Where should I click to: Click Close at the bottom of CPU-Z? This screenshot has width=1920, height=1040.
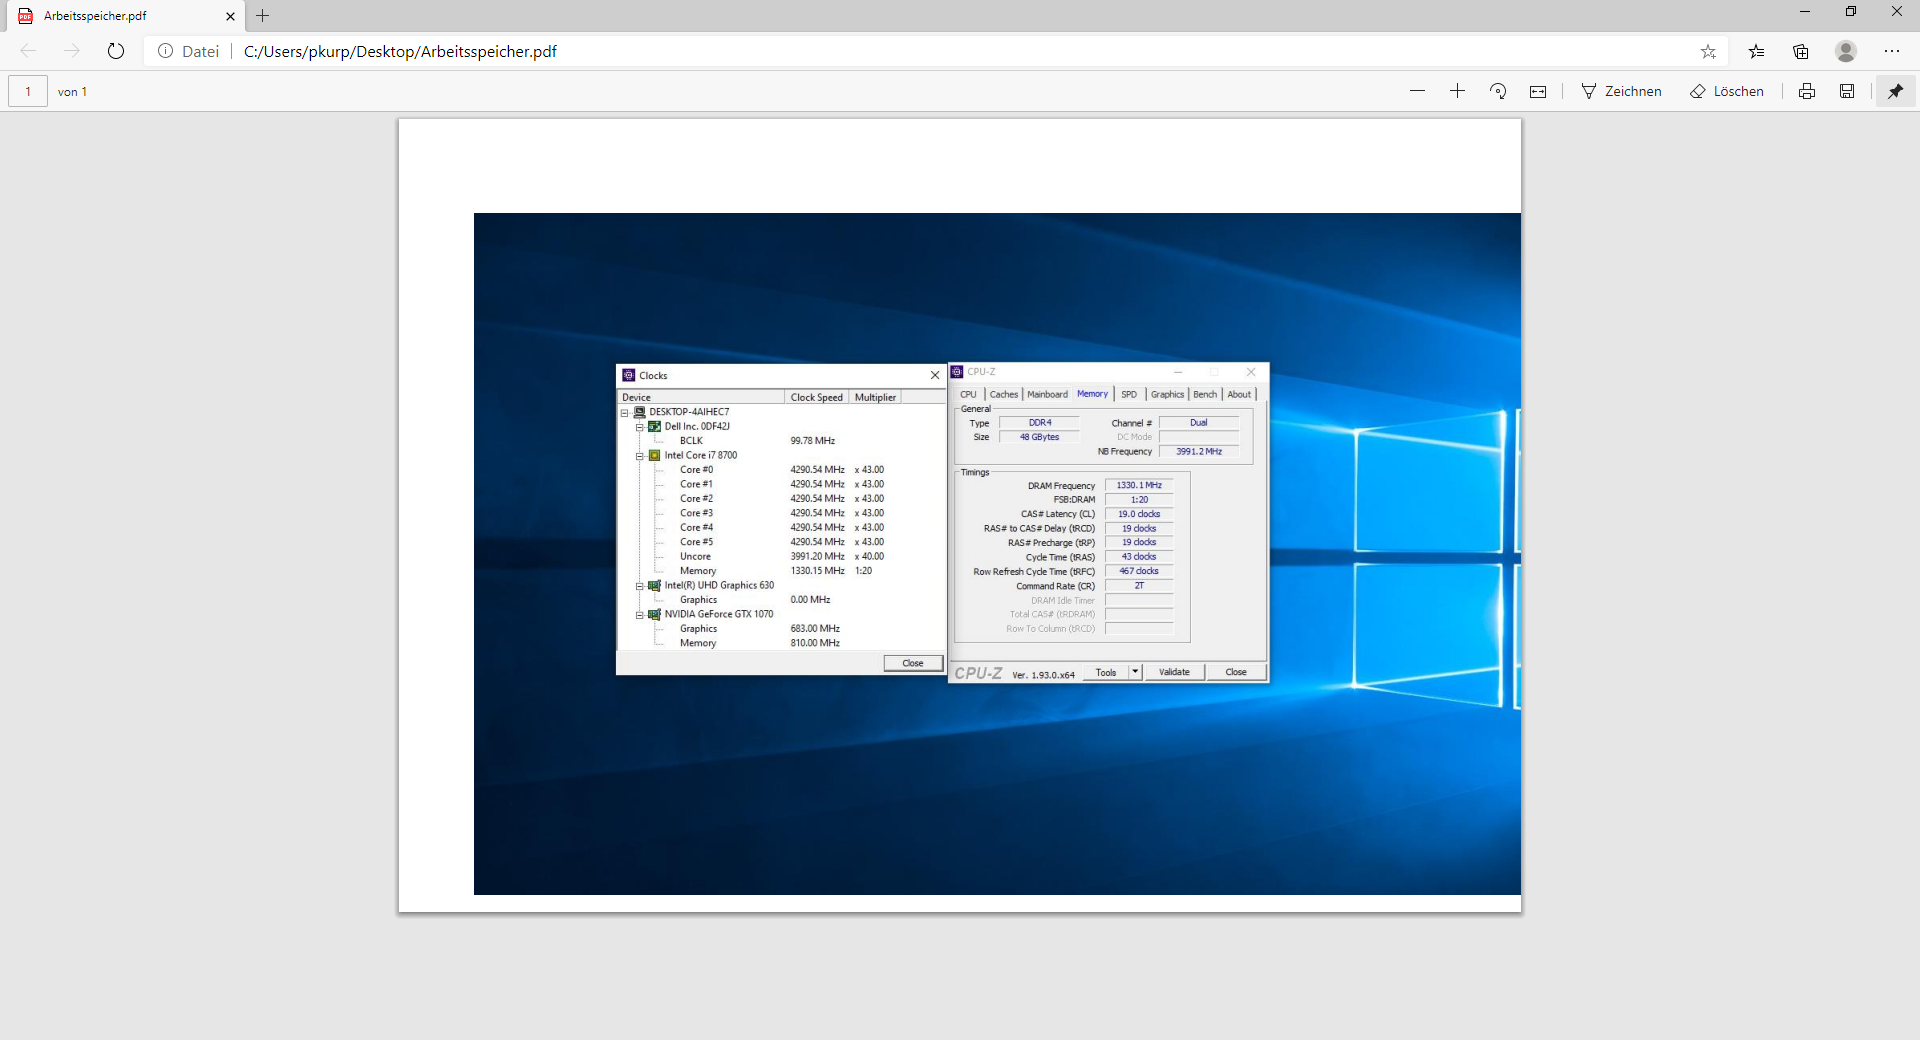click(1236, 673)
